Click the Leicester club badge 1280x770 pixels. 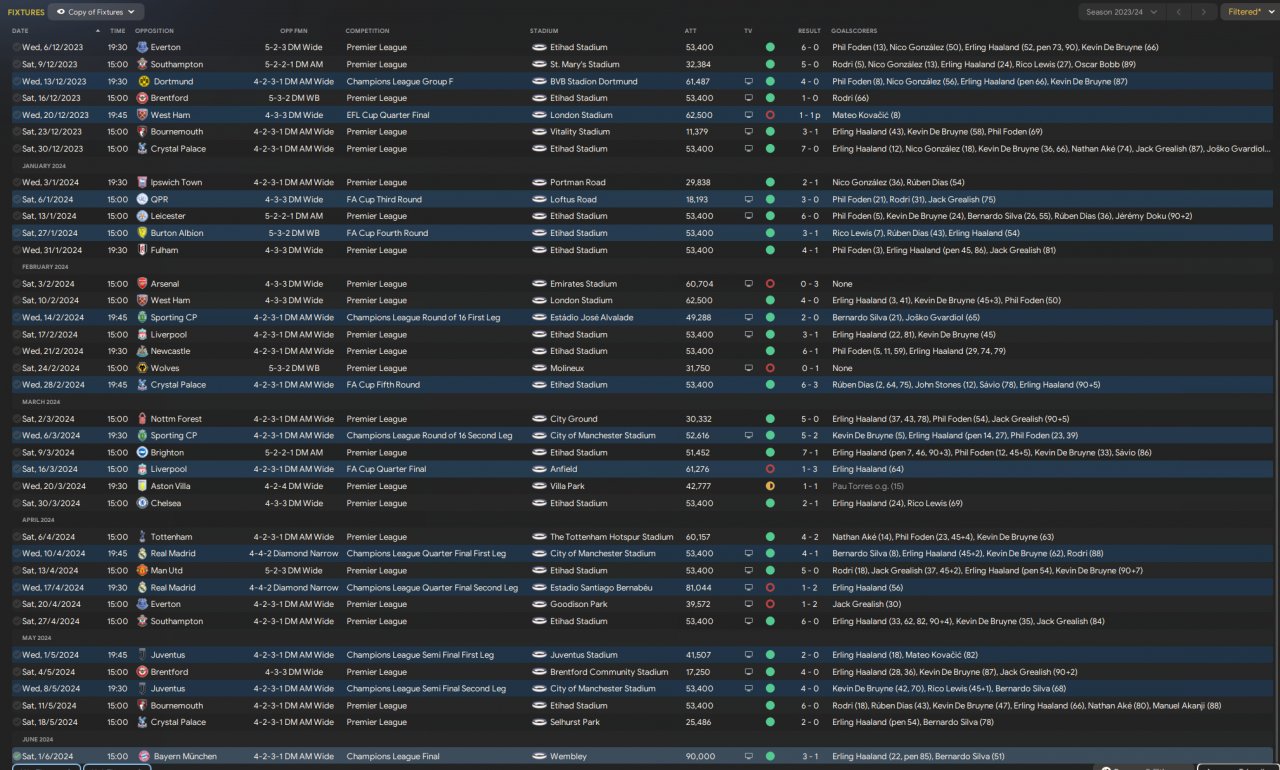click(143, 216)
